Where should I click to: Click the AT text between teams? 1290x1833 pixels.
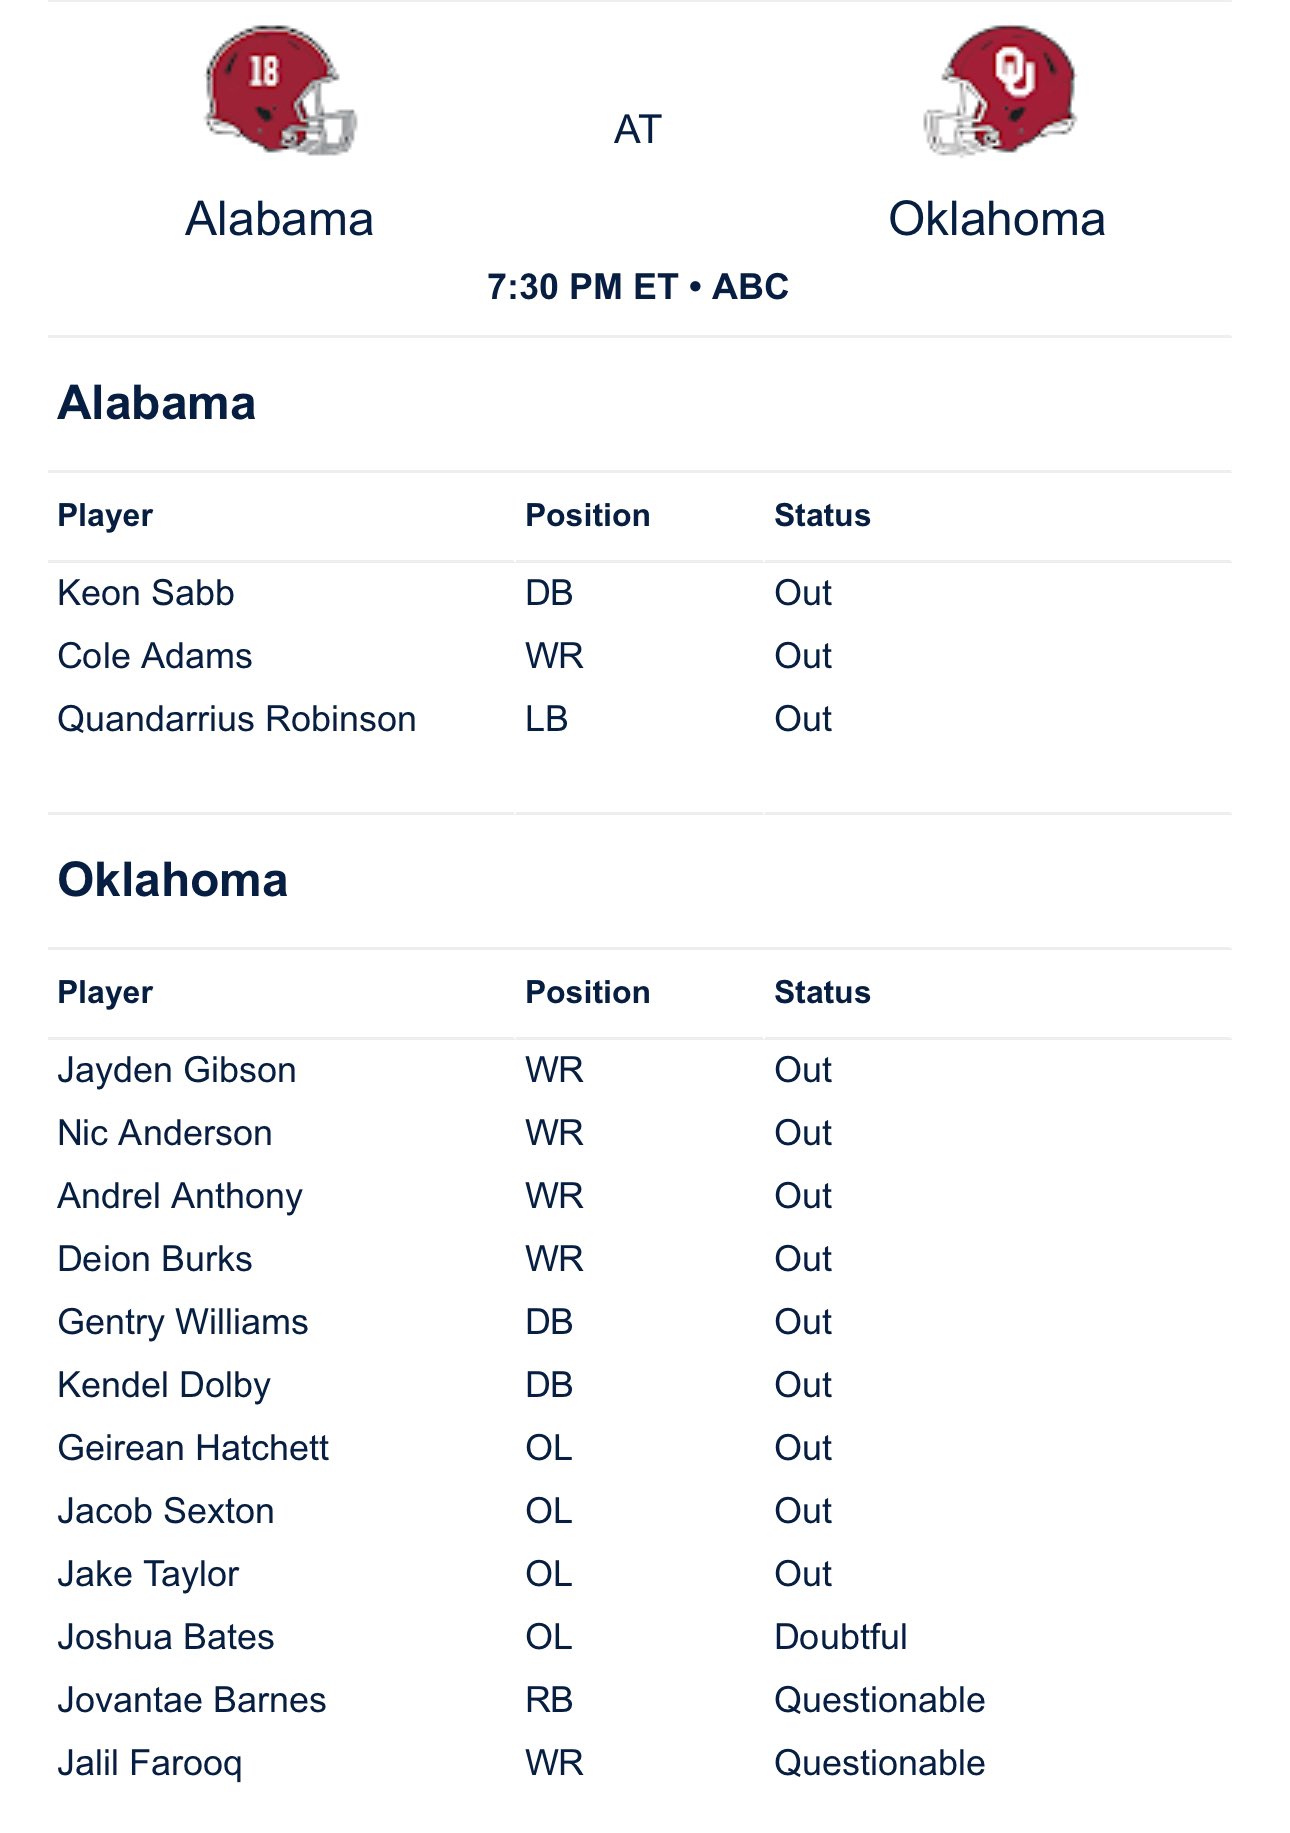point(638,130)
